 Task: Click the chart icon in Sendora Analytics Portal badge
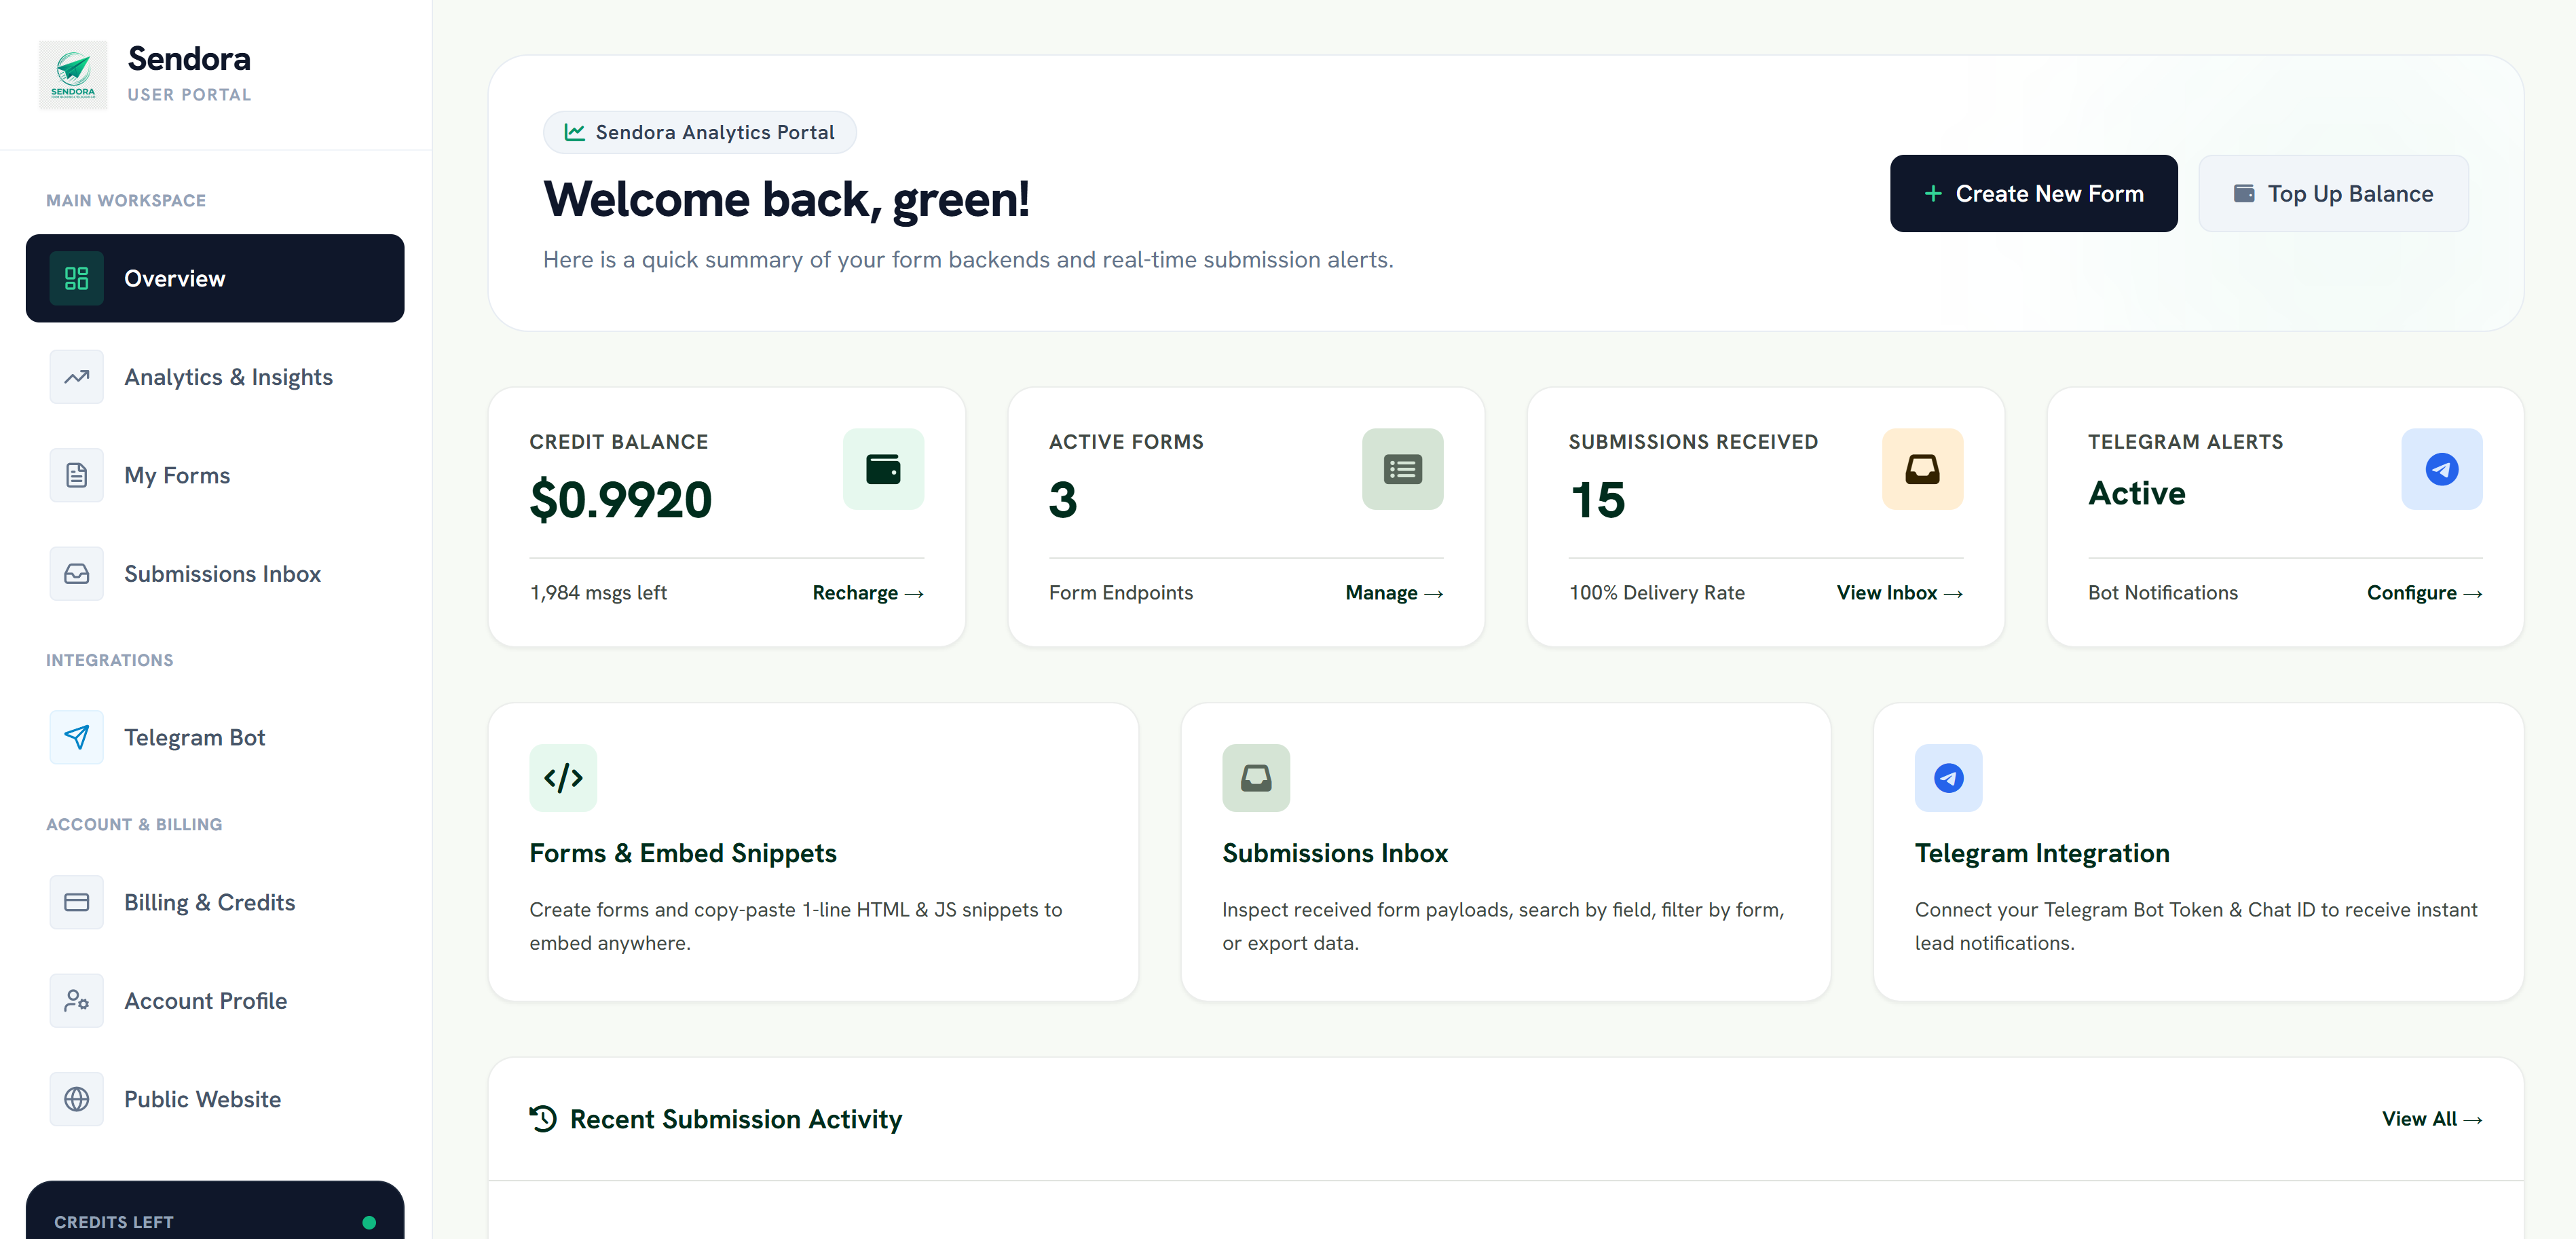tap(574, 132)
